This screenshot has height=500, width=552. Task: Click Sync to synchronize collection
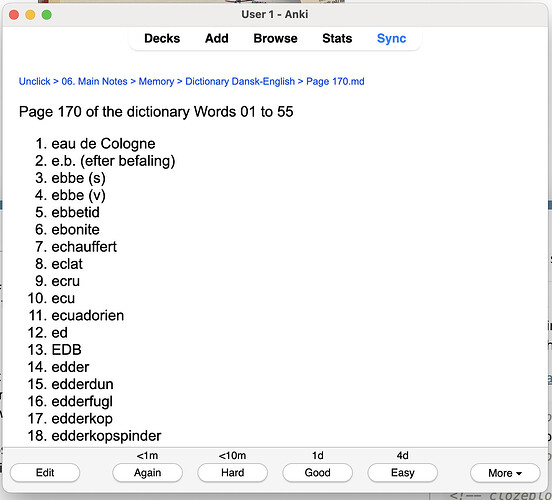coord(391,38)
